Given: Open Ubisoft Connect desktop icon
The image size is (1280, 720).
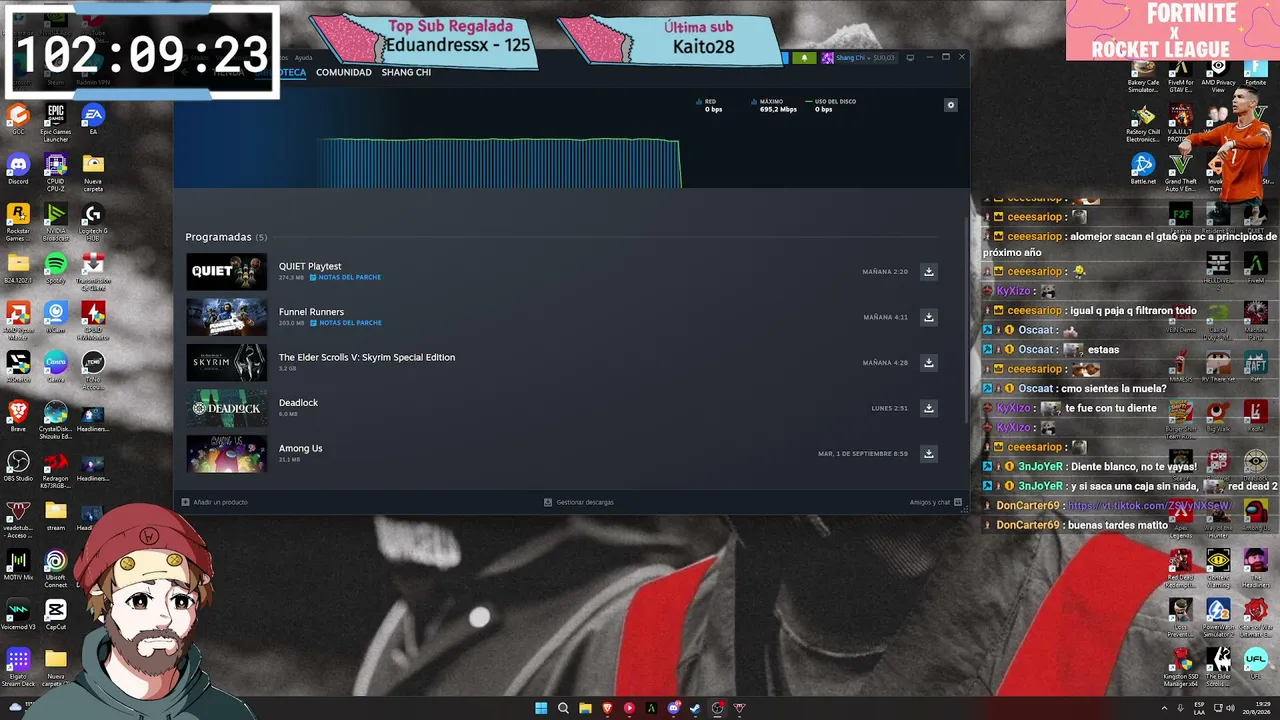Looking at the screenshot, I should 56,567.
